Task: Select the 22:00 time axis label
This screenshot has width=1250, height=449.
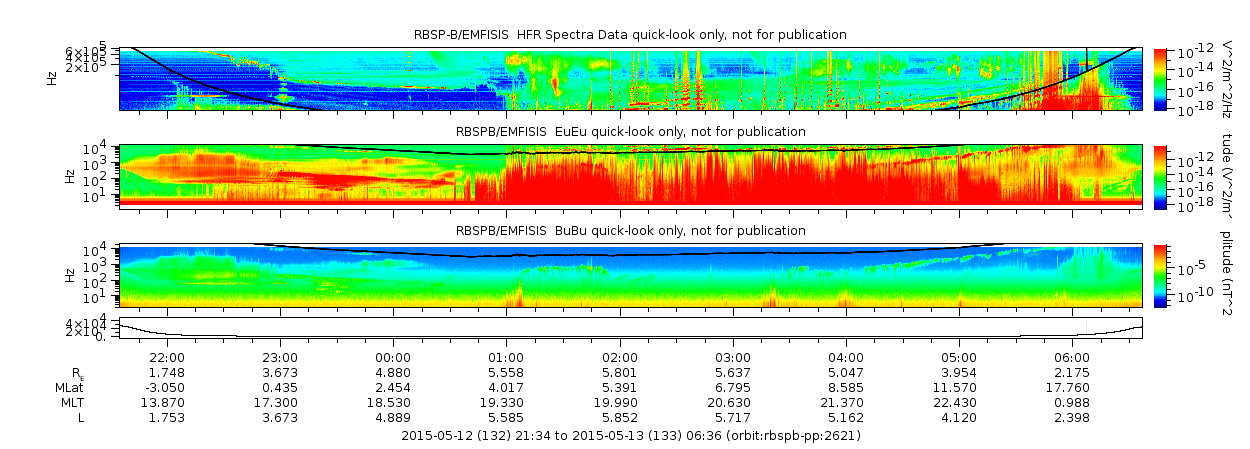Action: (166, 357)
